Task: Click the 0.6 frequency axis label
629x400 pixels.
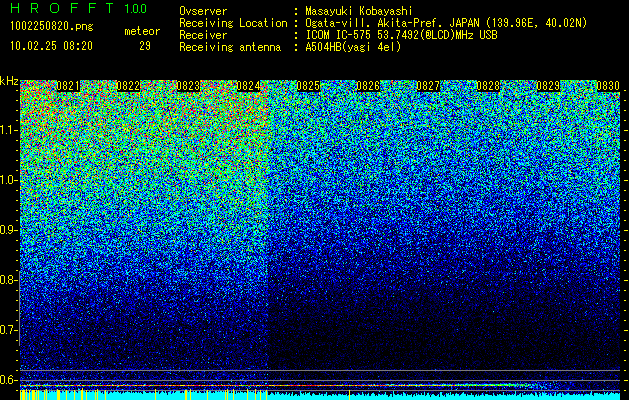Action: 8,380
